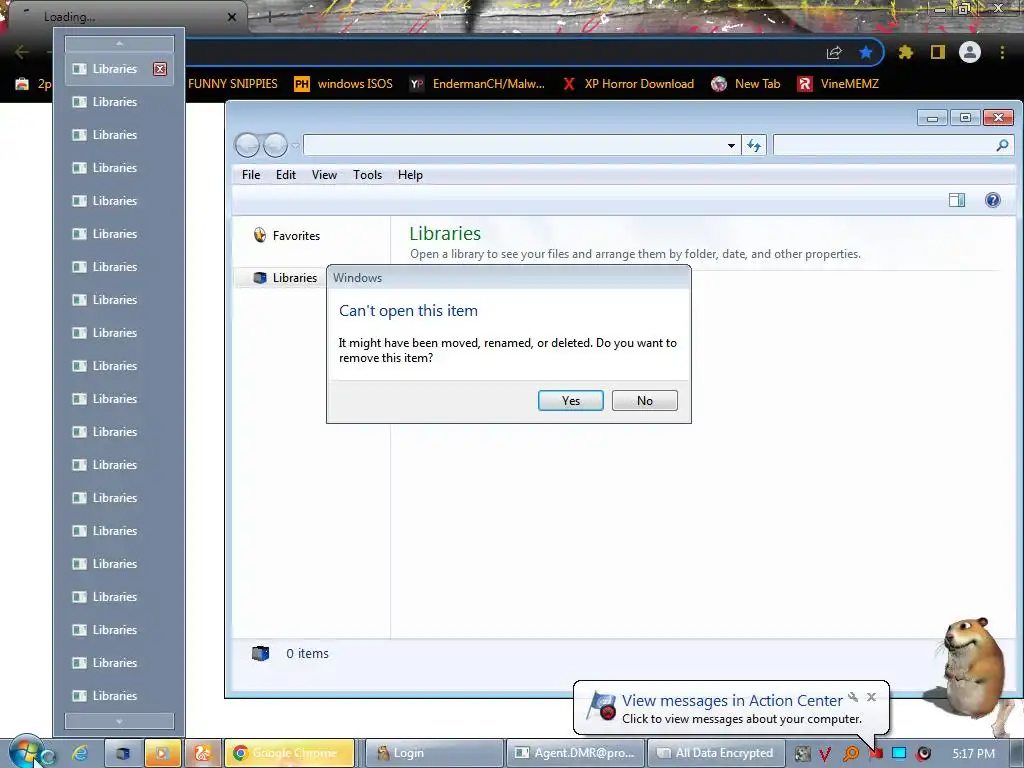Click the search magnifier icon in Explorer
The image size is (1024, 768).
(x=1002, y=145)
